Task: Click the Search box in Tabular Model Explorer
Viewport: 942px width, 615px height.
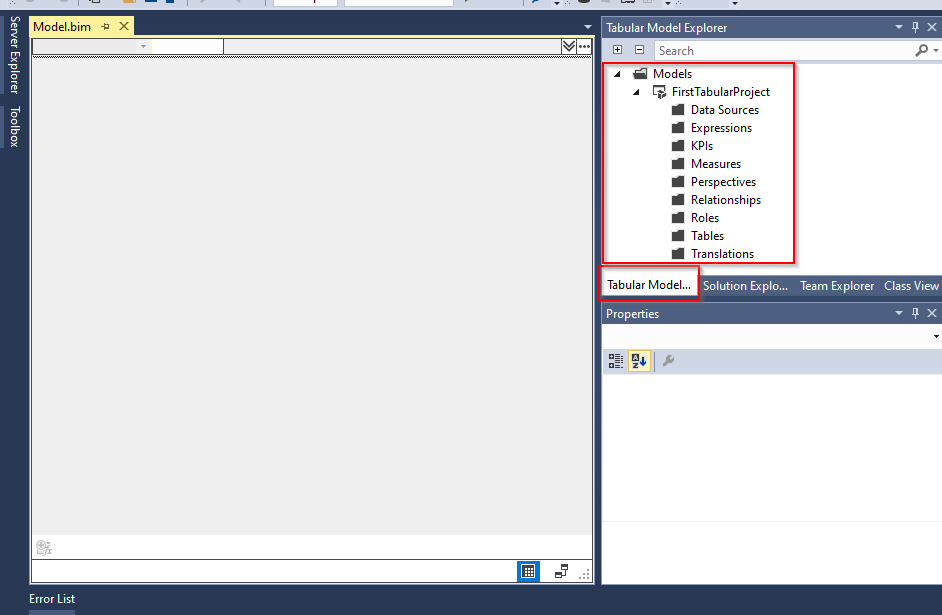Action: click(784, 50)
